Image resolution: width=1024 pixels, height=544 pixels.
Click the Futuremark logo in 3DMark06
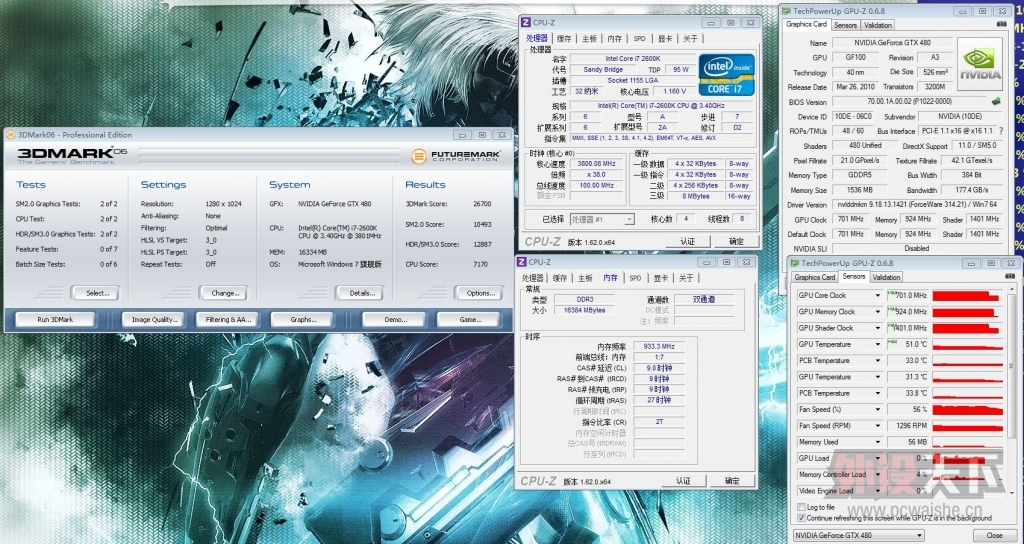(x=456, y=157)
